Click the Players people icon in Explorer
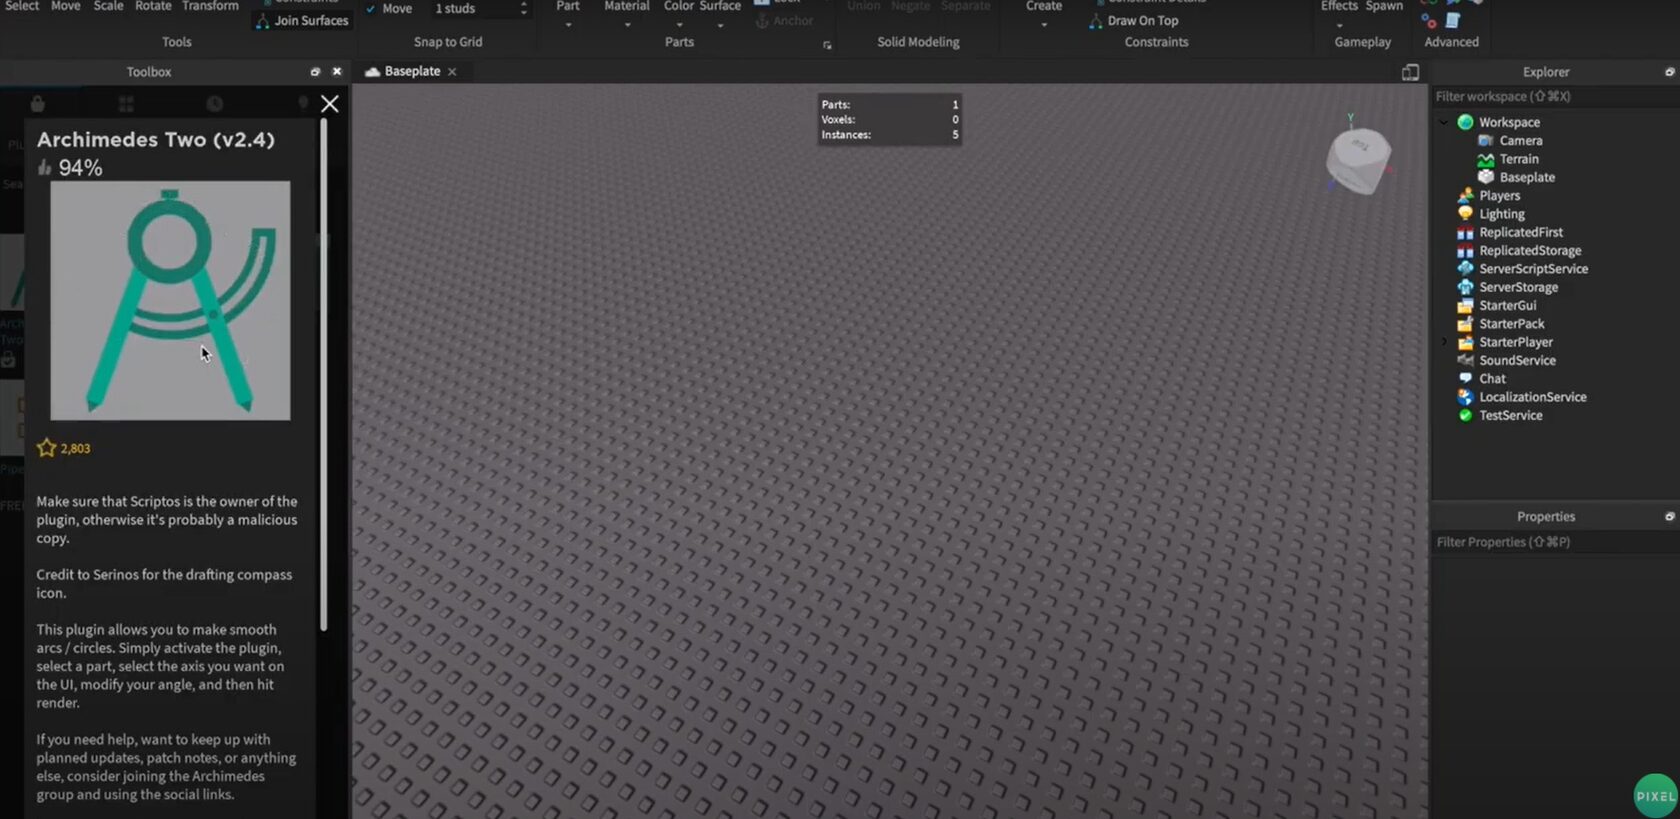This screenshot has width=1680, height=819. click(x=1465, y=196)
